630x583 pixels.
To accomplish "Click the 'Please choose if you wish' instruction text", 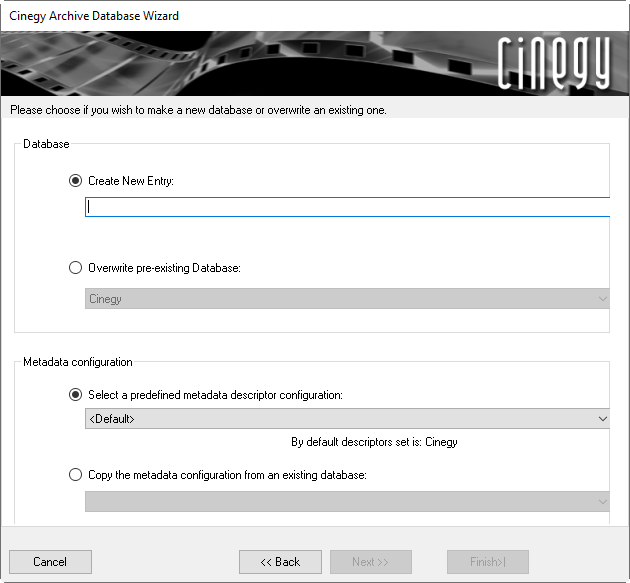I will (x=198, y=110).
